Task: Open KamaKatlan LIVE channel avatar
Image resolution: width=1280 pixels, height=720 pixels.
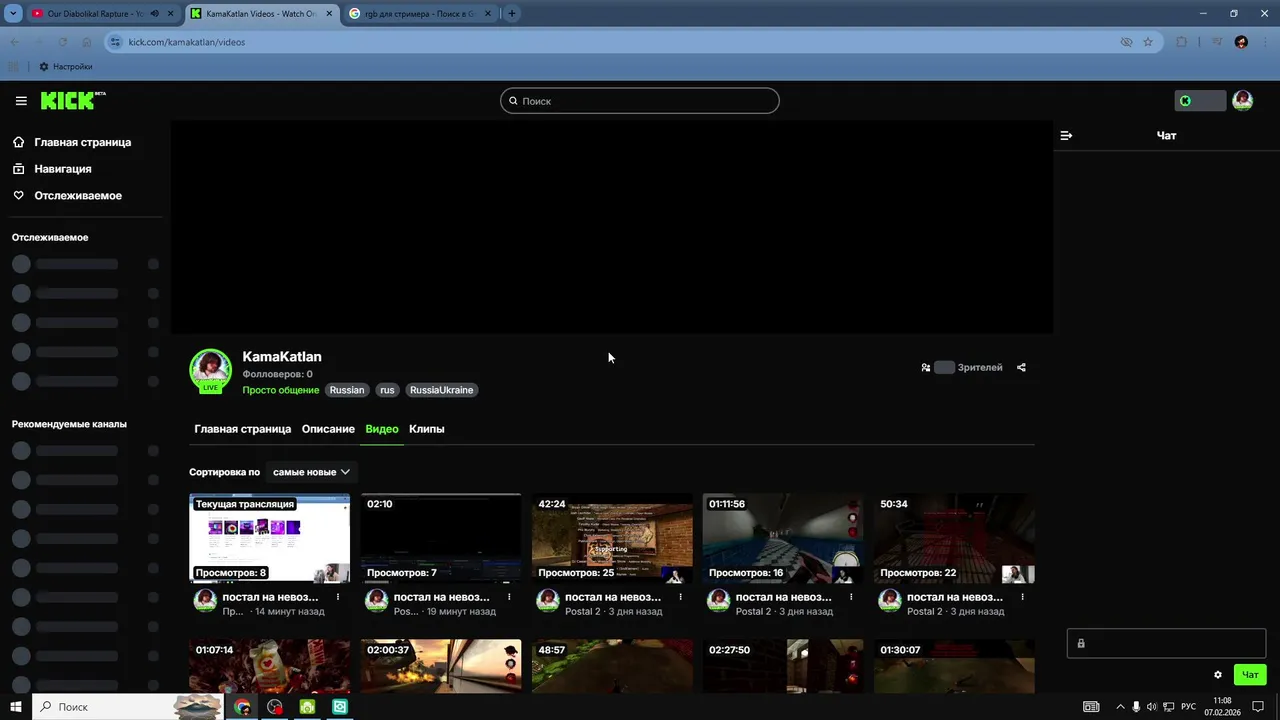Action: pyautogui.click(x=211, y=371)
